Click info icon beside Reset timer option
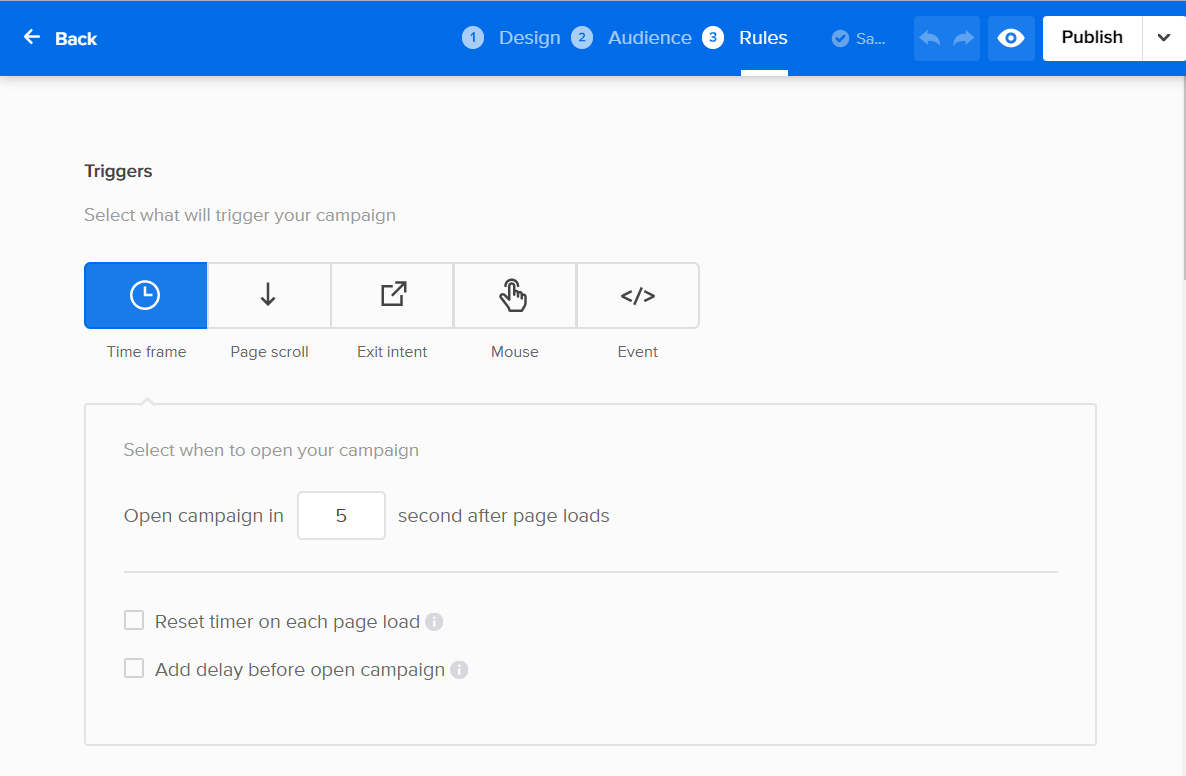This screenshot has width=1186, height=776. pyautogui.click(x=434, y=622)
